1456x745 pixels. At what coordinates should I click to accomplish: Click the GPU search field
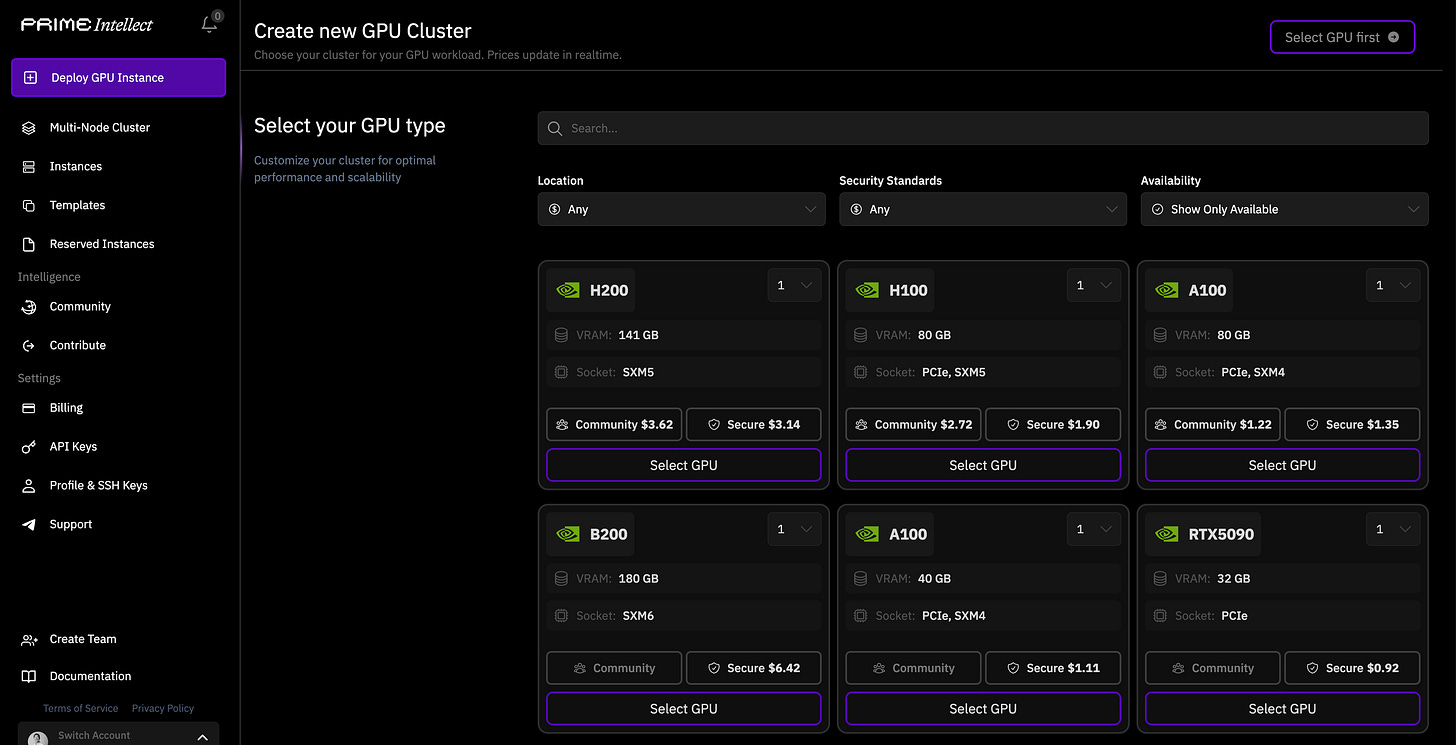[x=983, y=128]
